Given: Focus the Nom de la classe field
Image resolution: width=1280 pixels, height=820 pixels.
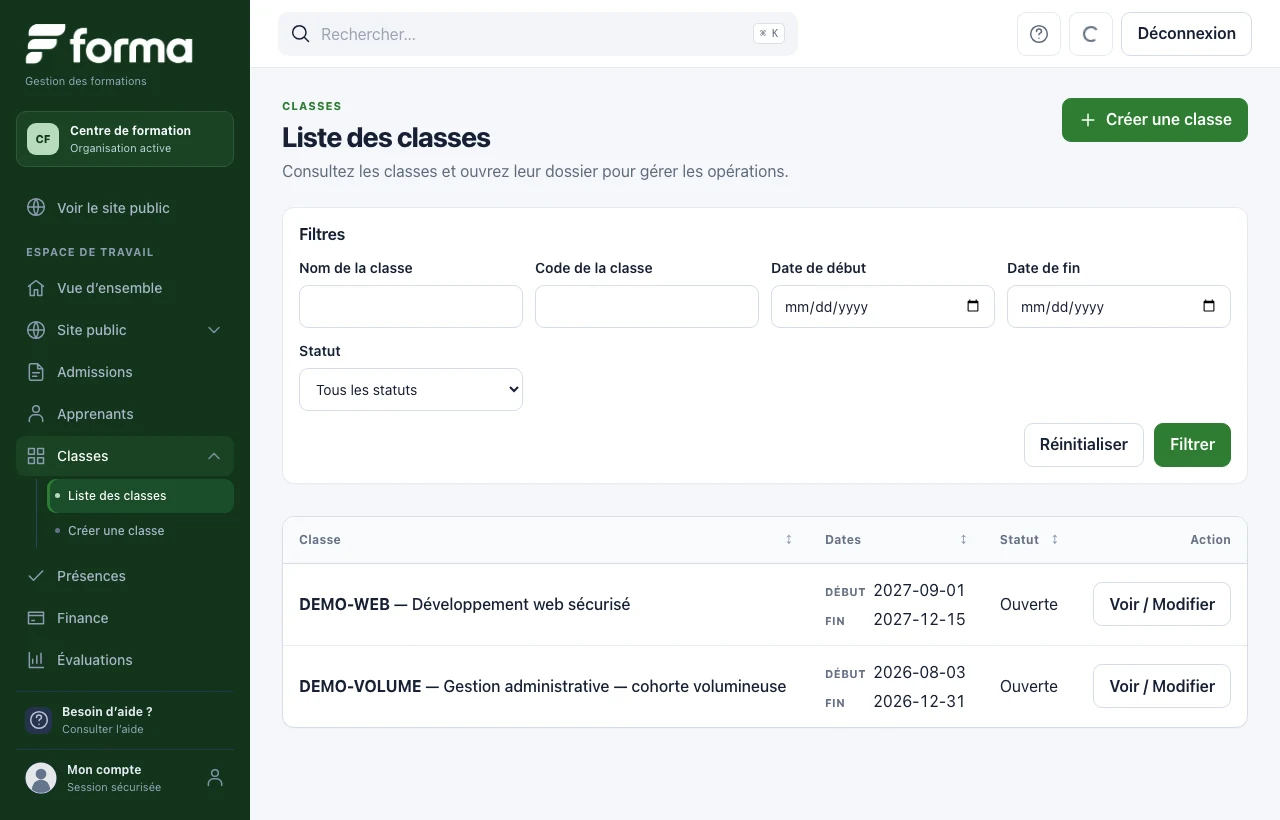Looking at the screenshot, I should [411, 306].
